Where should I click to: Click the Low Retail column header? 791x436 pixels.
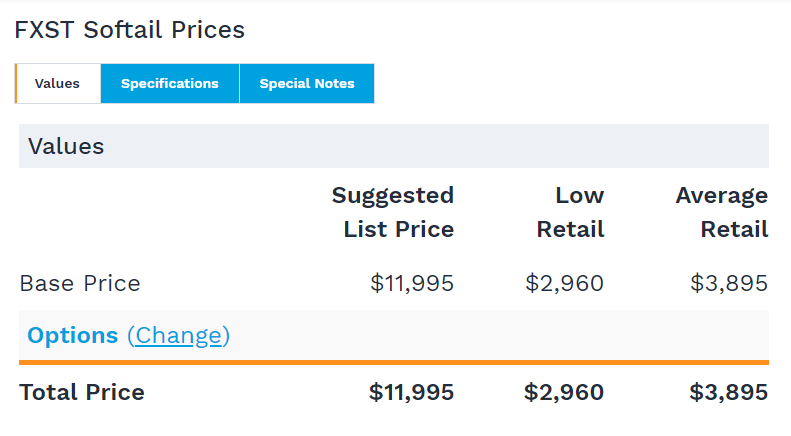tap(570, 212)
